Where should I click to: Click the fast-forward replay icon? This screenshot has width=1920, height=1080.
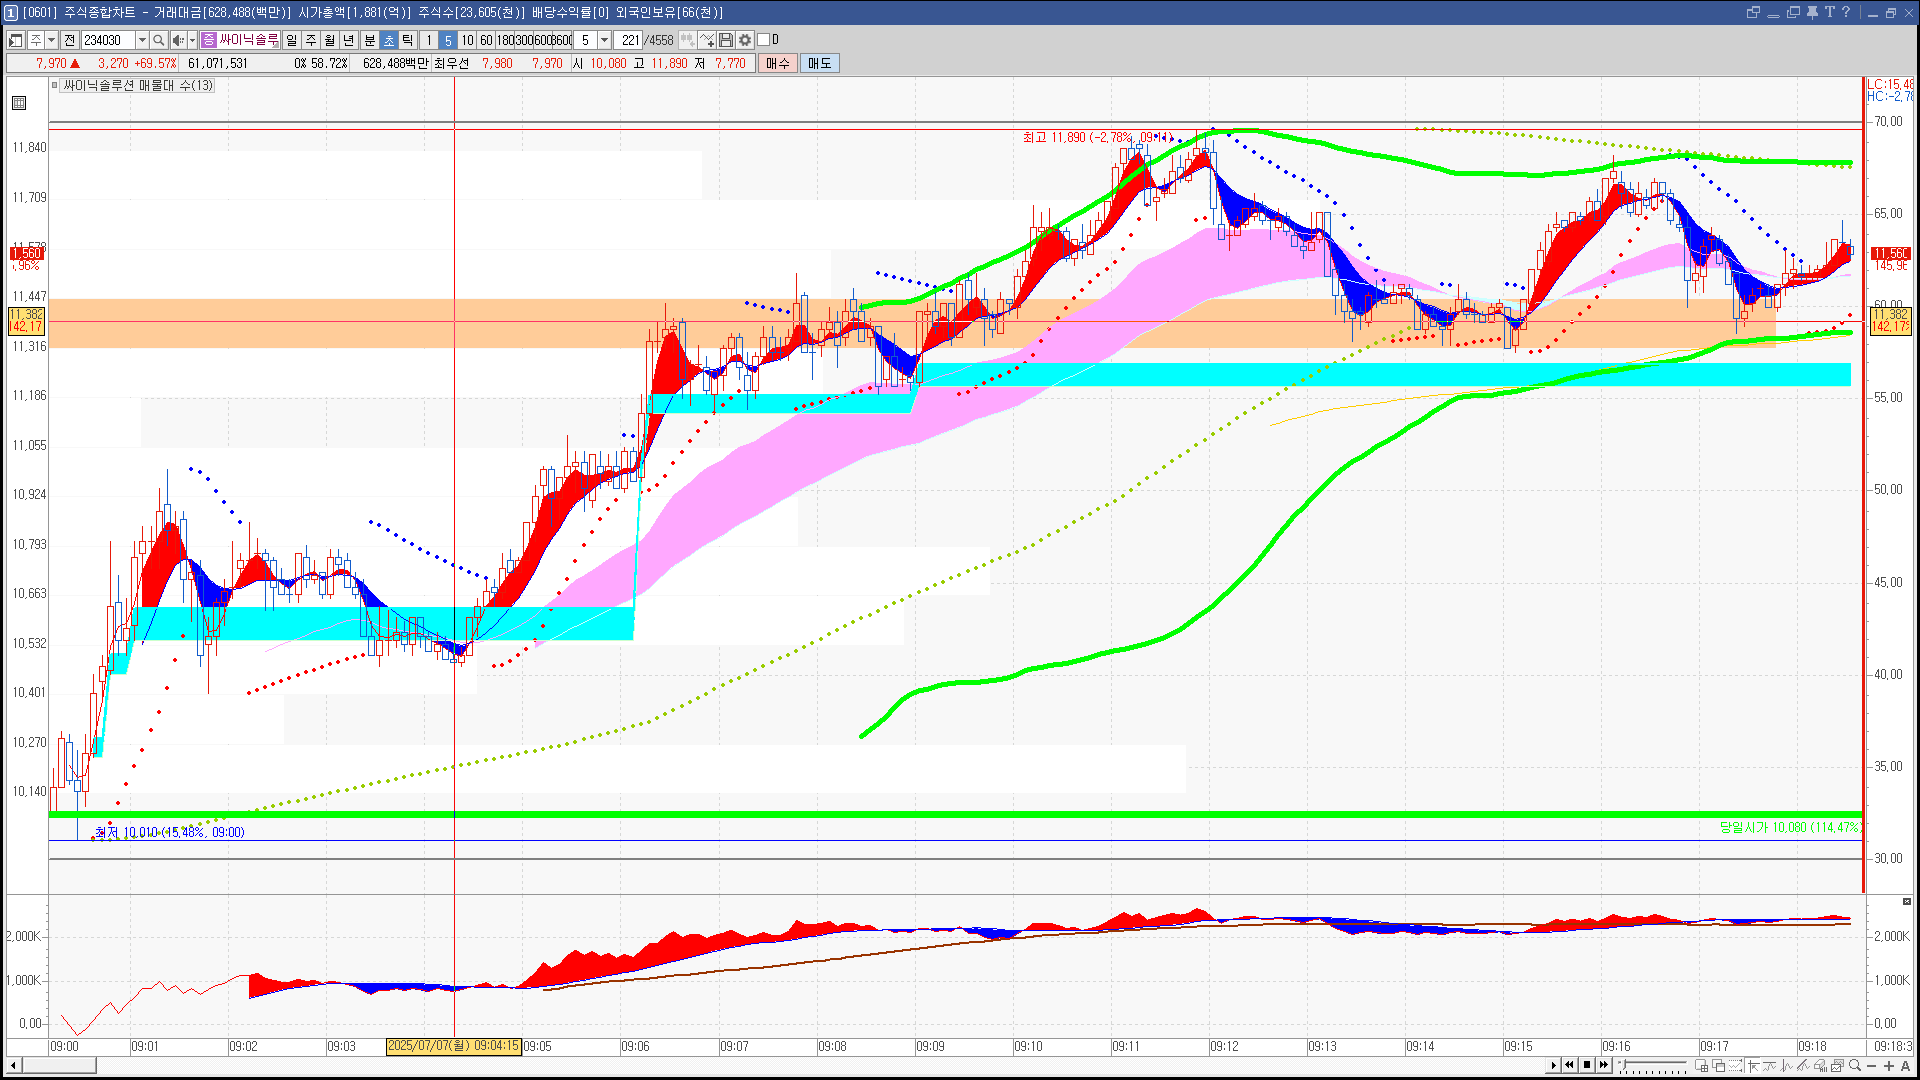tap(1604, 1065)
